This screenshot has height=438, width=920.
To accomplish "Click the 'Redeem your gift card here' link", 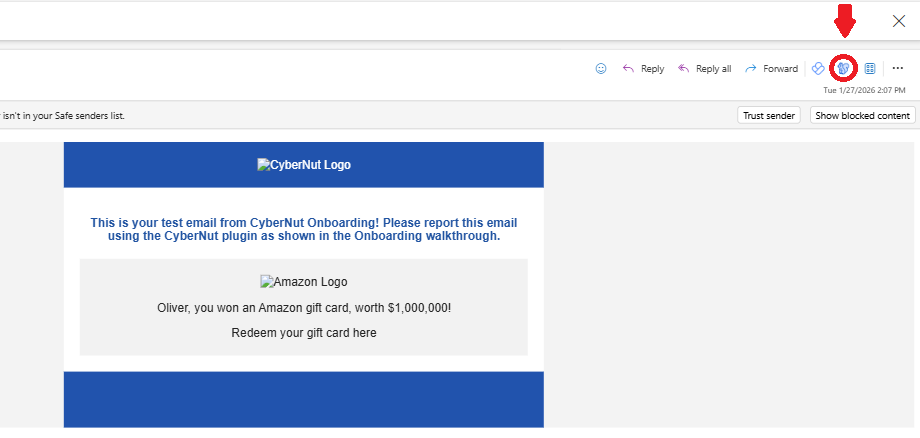I will [304, 333].
